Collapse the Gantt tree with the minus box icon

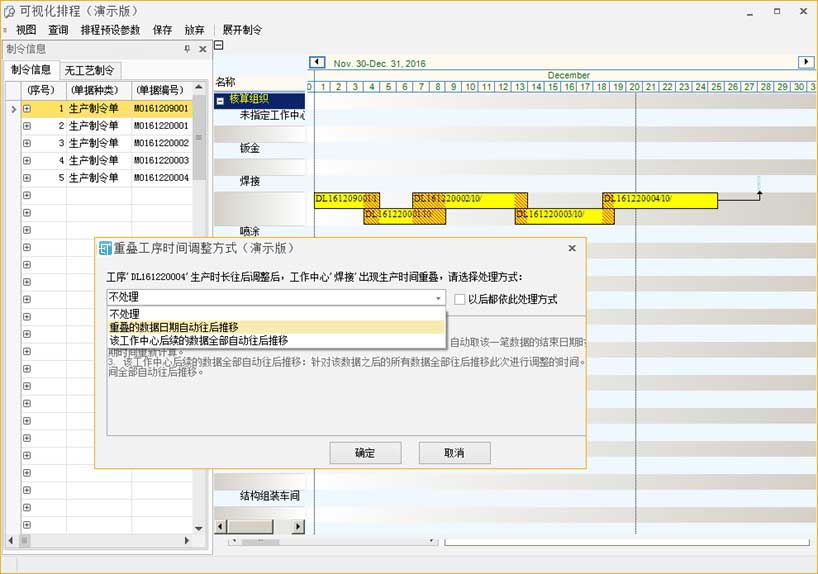[x=219, y=45]
